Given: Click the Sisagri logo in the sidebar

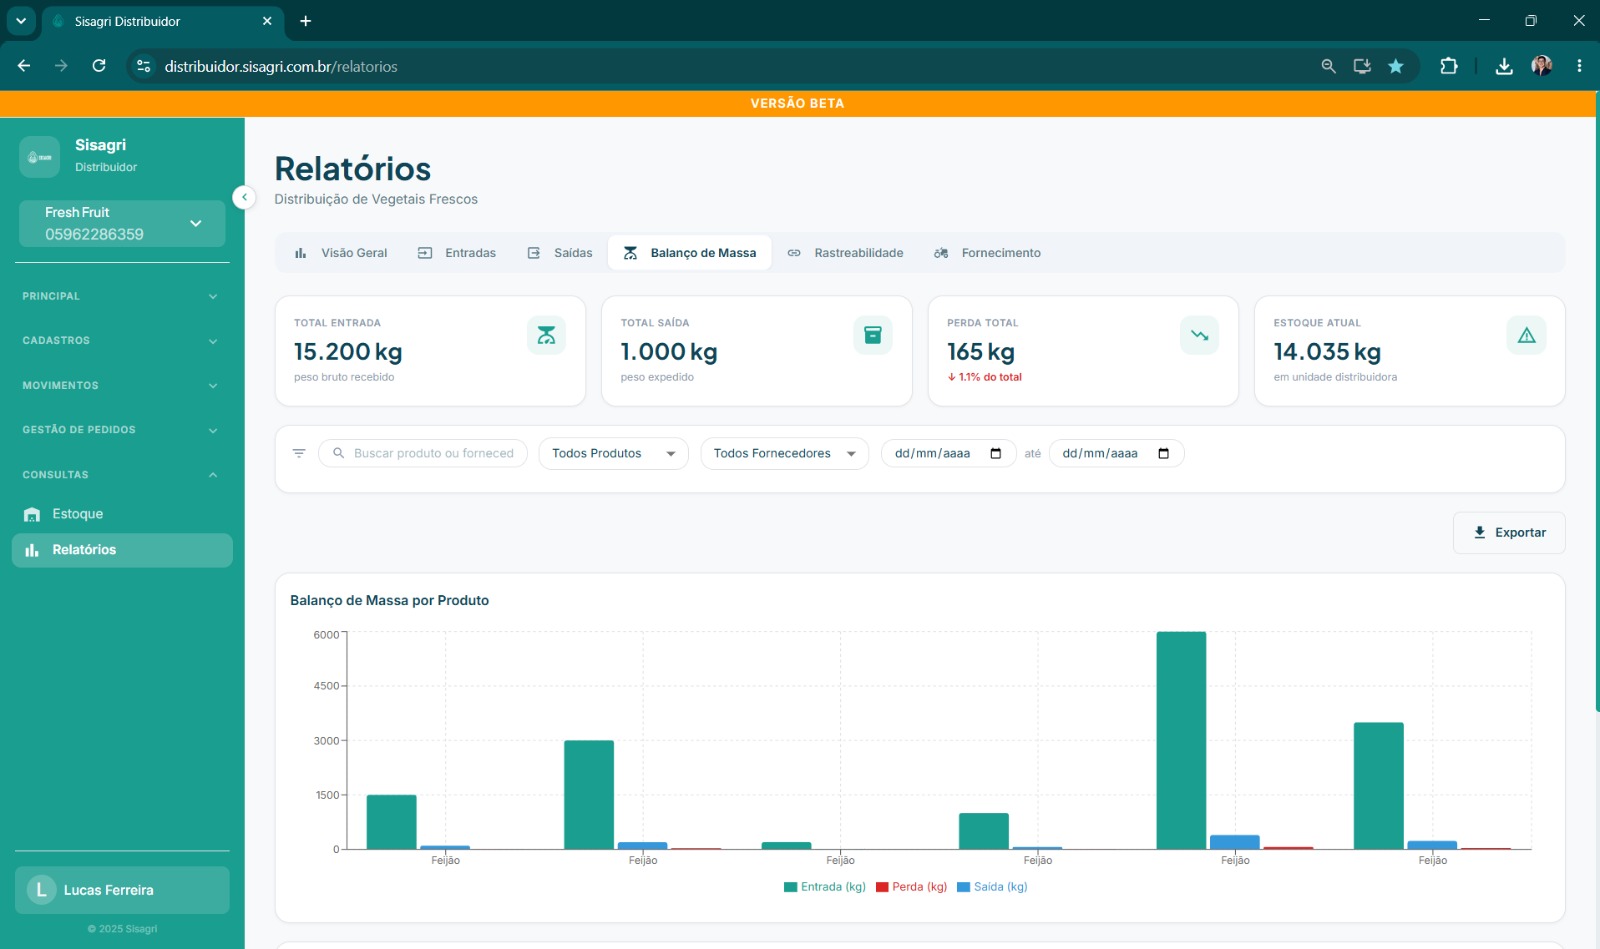Looking at the screenshot, I should point(40,157).
